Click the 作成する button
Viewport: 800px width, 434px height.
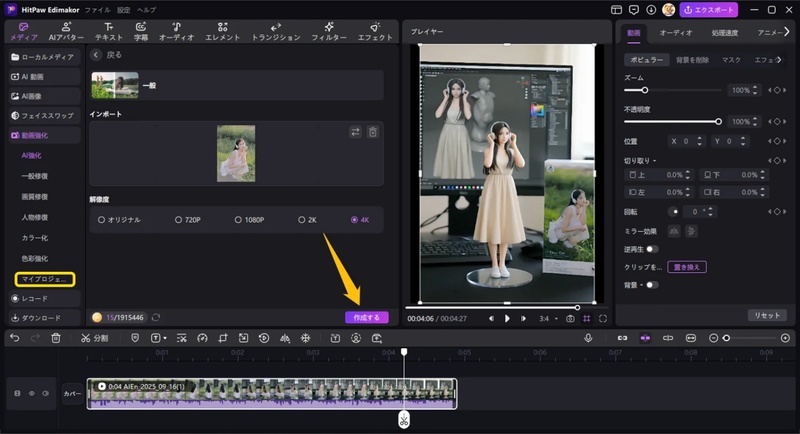pyautogui.click(x=366, y=317)
